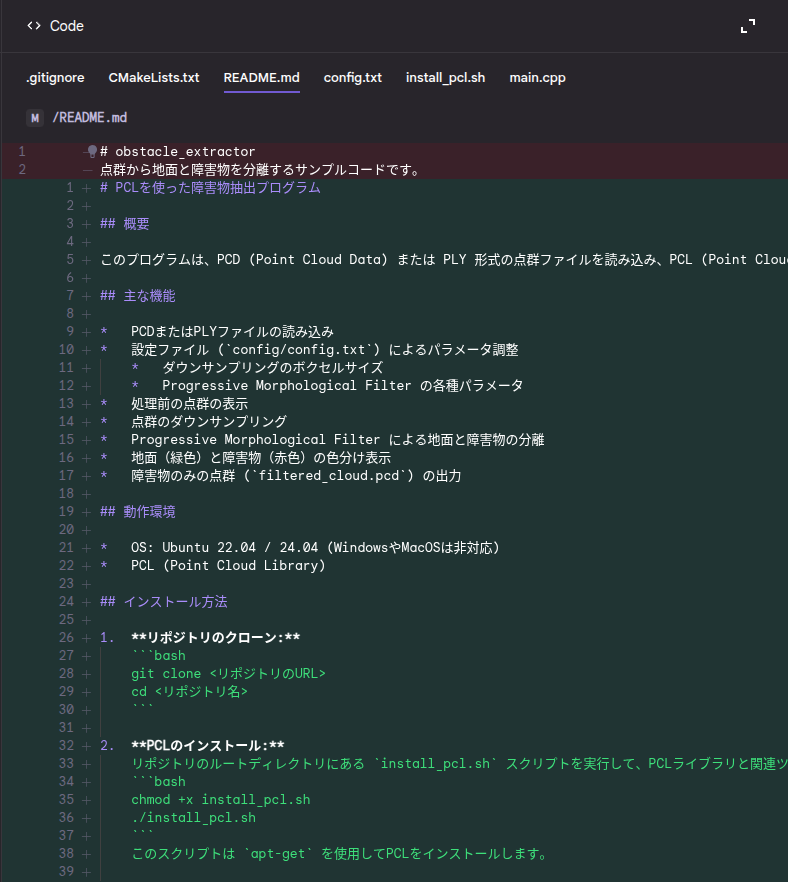Click the line starting 'リポジトリのルートディレクトリにある'

[x=460, y=764]
